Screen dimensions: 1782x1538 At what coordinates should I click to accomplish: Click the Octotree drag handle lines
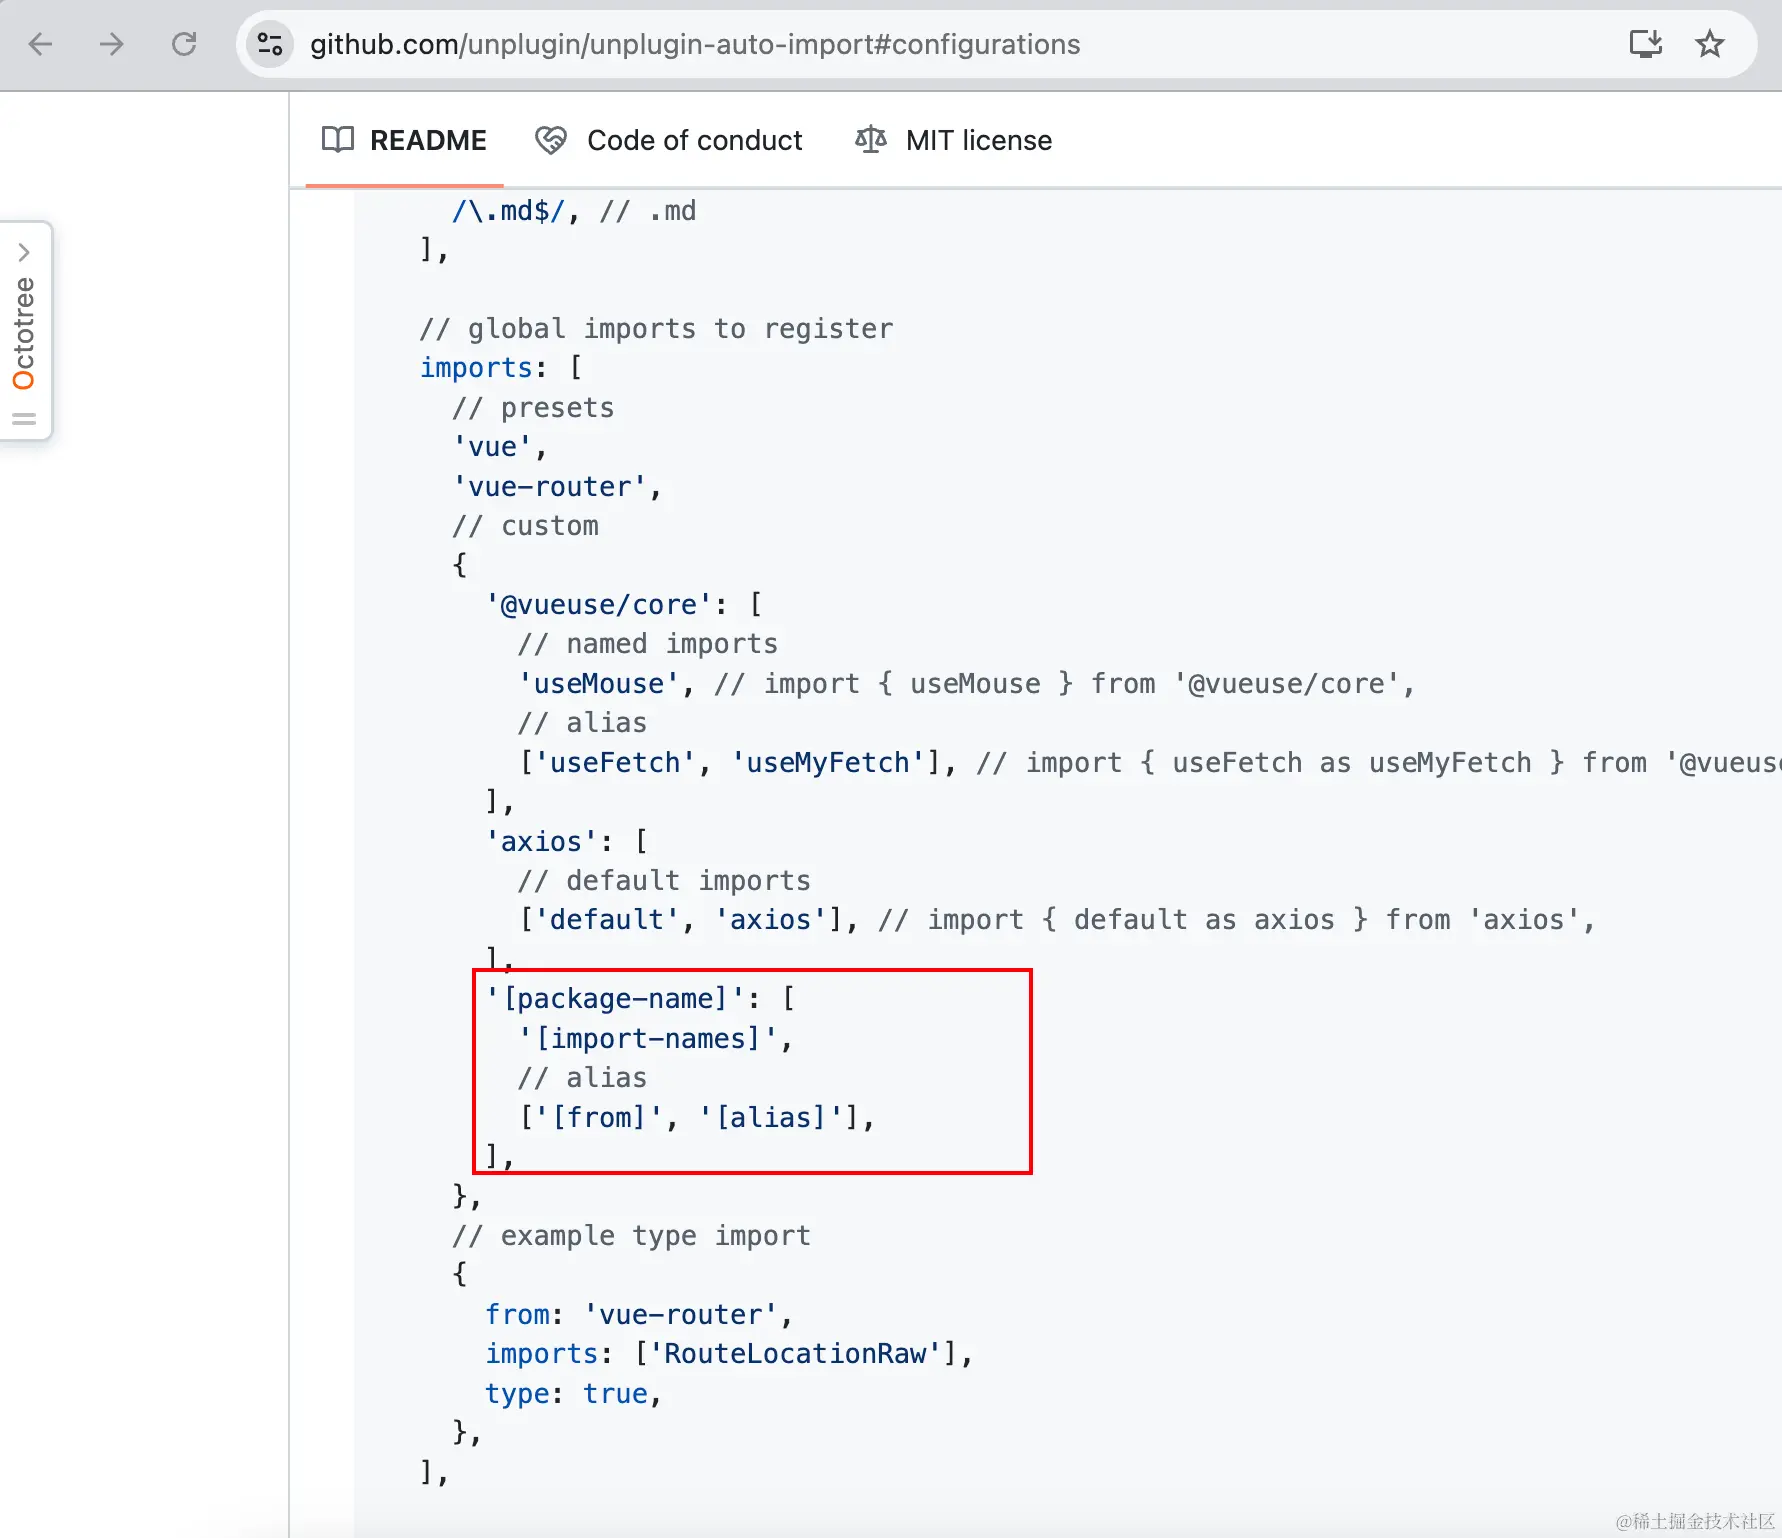[24, 419]
